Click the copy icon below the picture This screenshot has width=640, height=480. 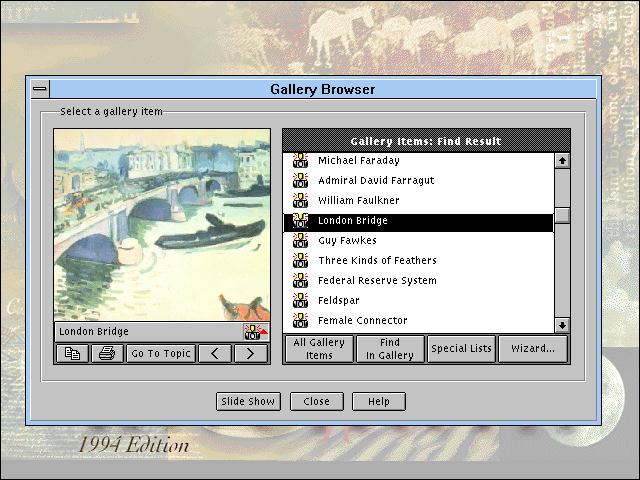[72, 353]
